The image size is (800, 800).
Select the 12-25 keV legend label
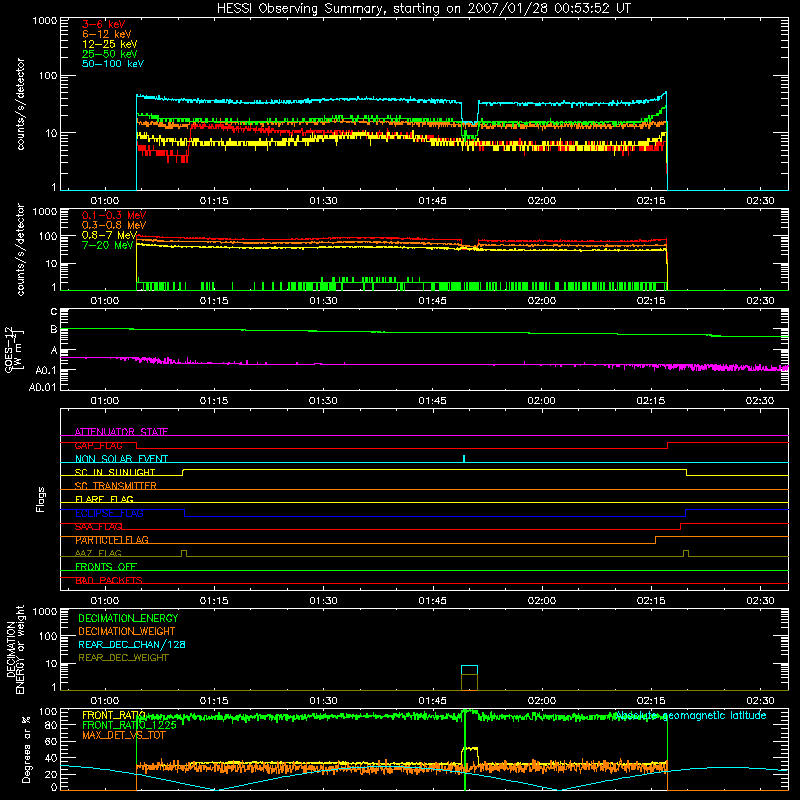coord(109,44)
